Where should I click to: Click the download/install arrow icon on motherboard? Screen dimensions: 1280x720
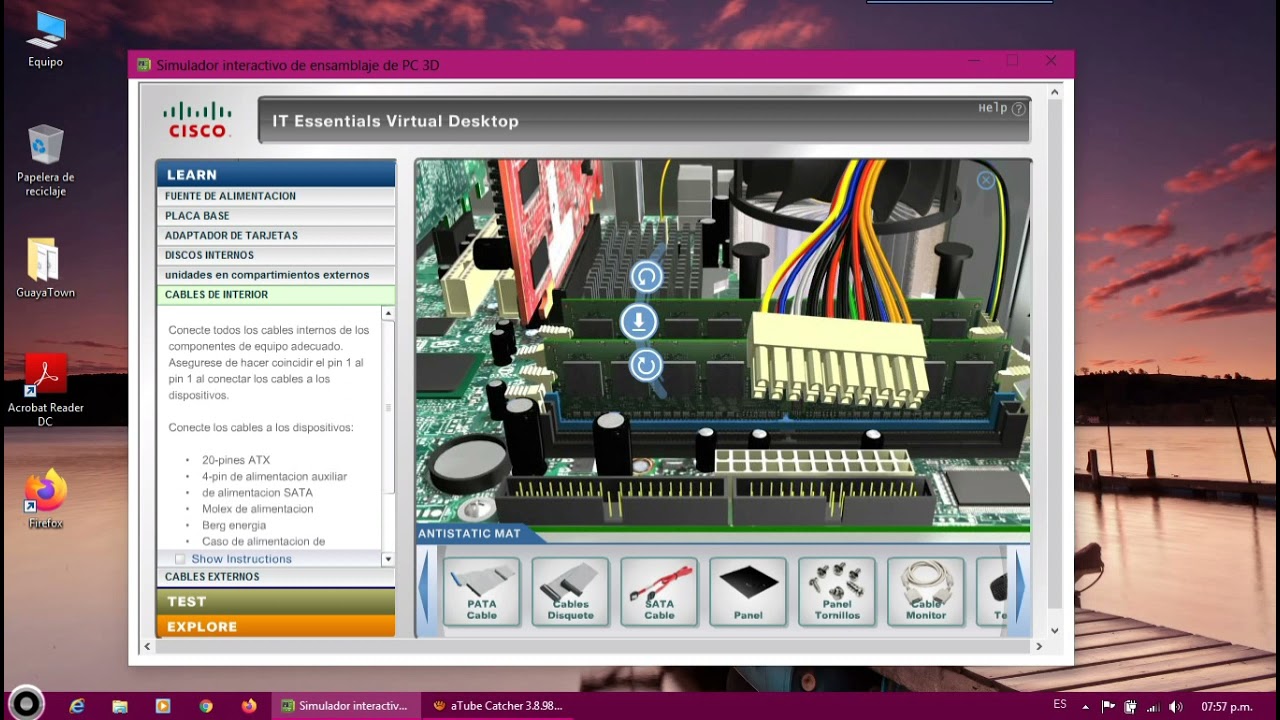point(639,322)
